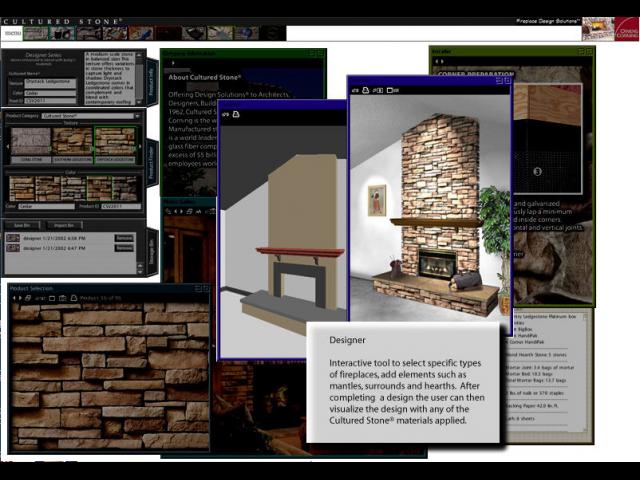640x480 pixels.
Task: Open the Storage Bin side tab
Action: tap(151, 252)
